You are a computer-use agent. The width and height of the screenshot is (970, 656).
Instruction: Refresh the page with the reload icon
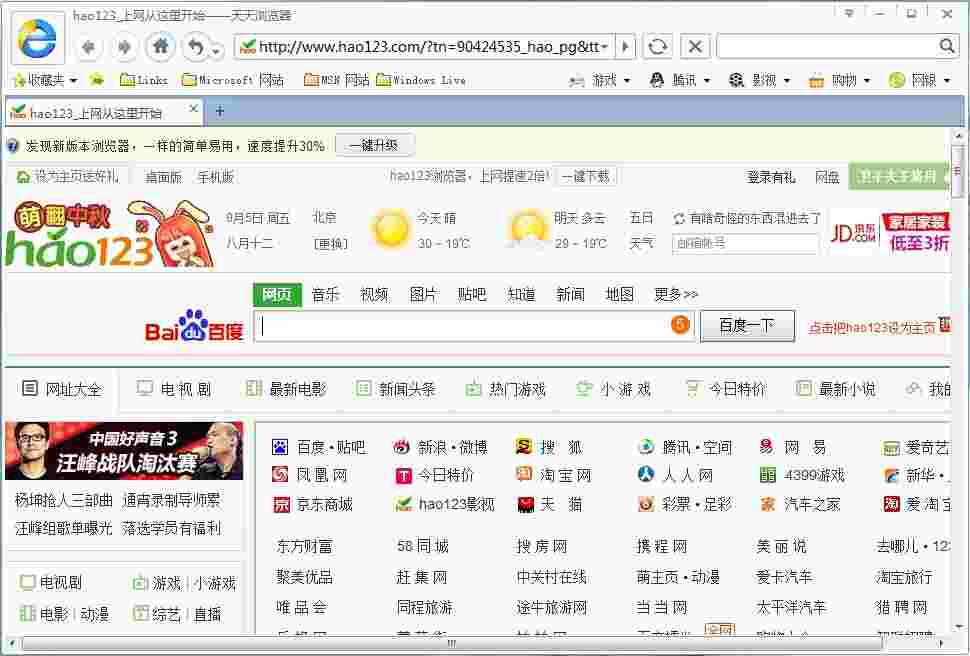pyautogui.click(x=657, y=46)
